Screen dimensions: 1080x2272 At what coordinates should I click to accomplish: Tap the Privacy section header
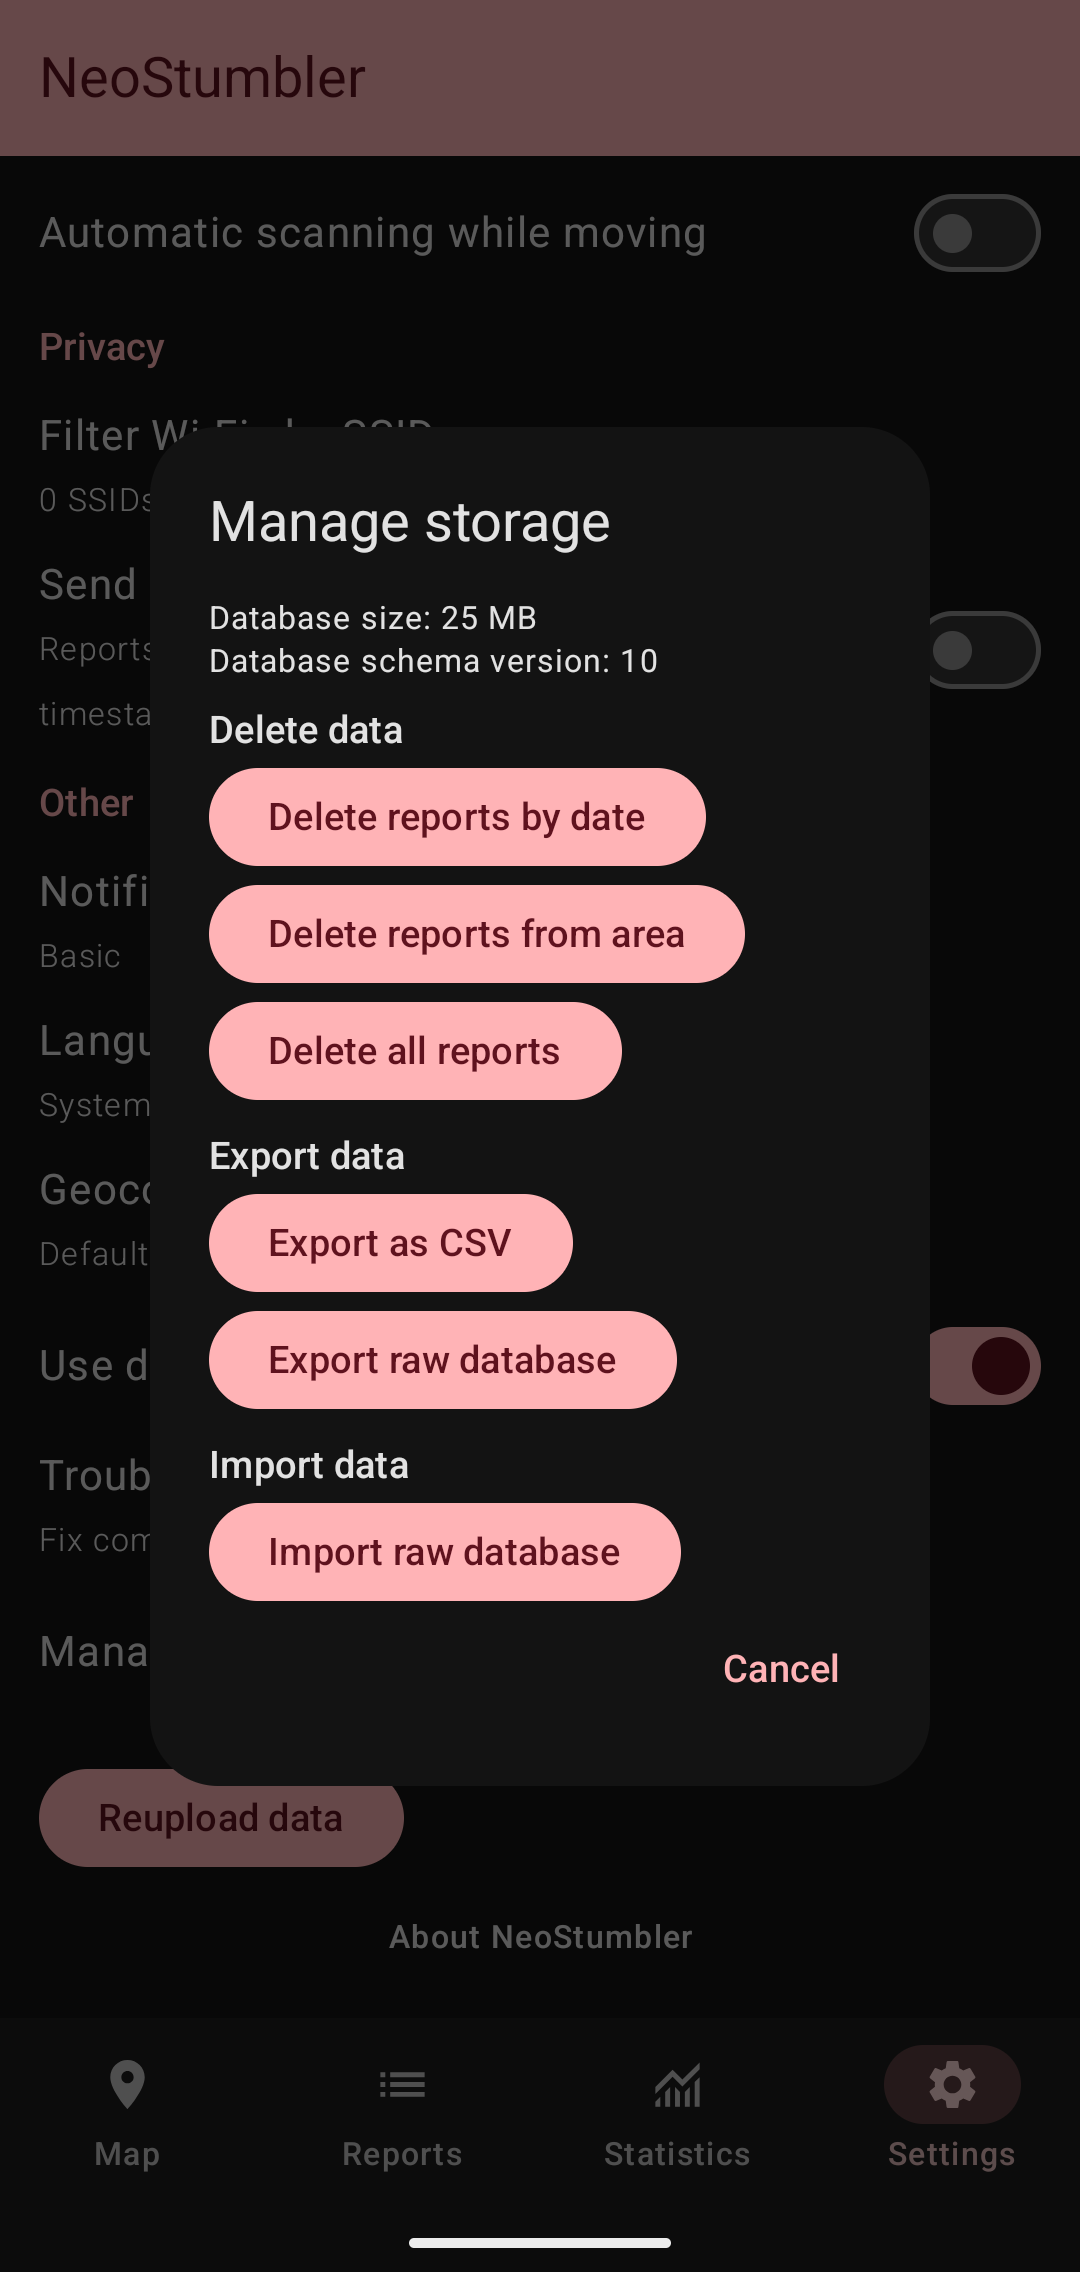[x=102, y=347]
